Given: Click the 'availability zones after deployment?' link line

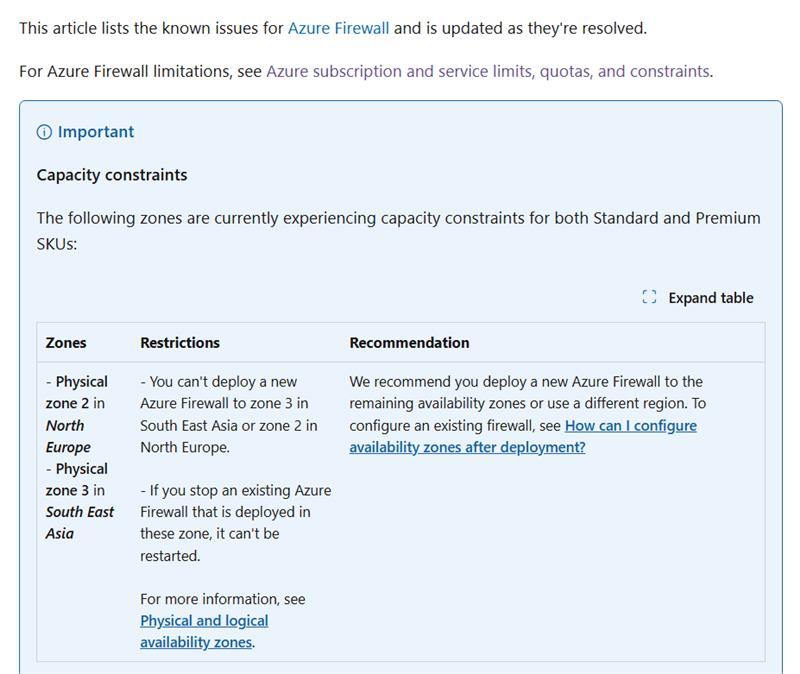Looking at the screenshot, I should [x=467, y=447].
